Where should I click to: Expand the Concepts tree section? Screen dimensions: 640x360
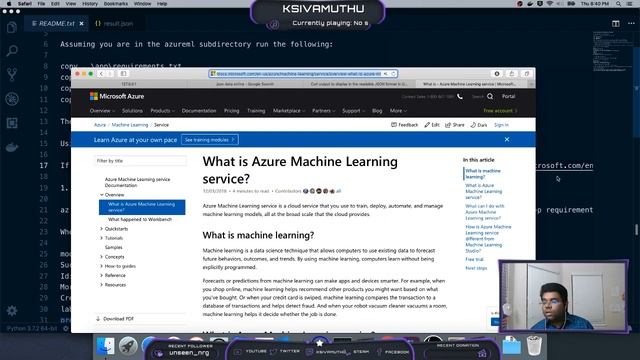pyautogui.click(x=112, y=257)
